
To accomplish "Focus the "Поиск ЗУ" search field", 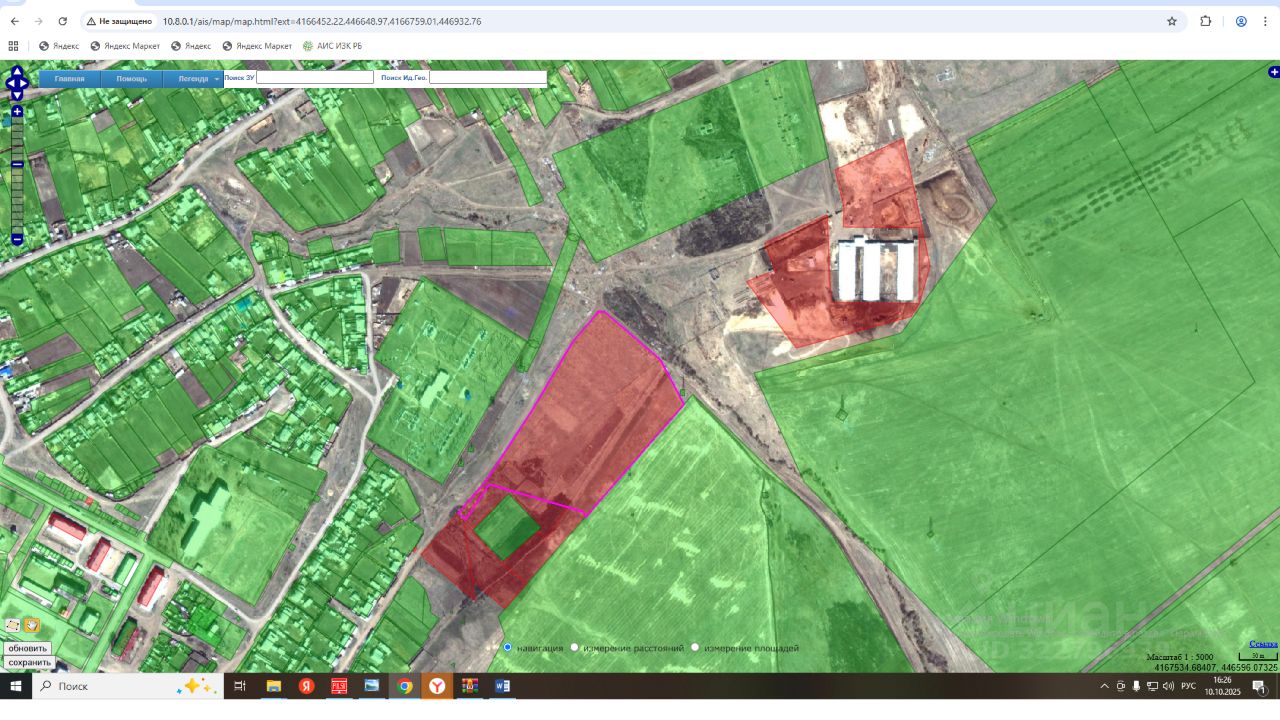I will (x=314, y=77).
